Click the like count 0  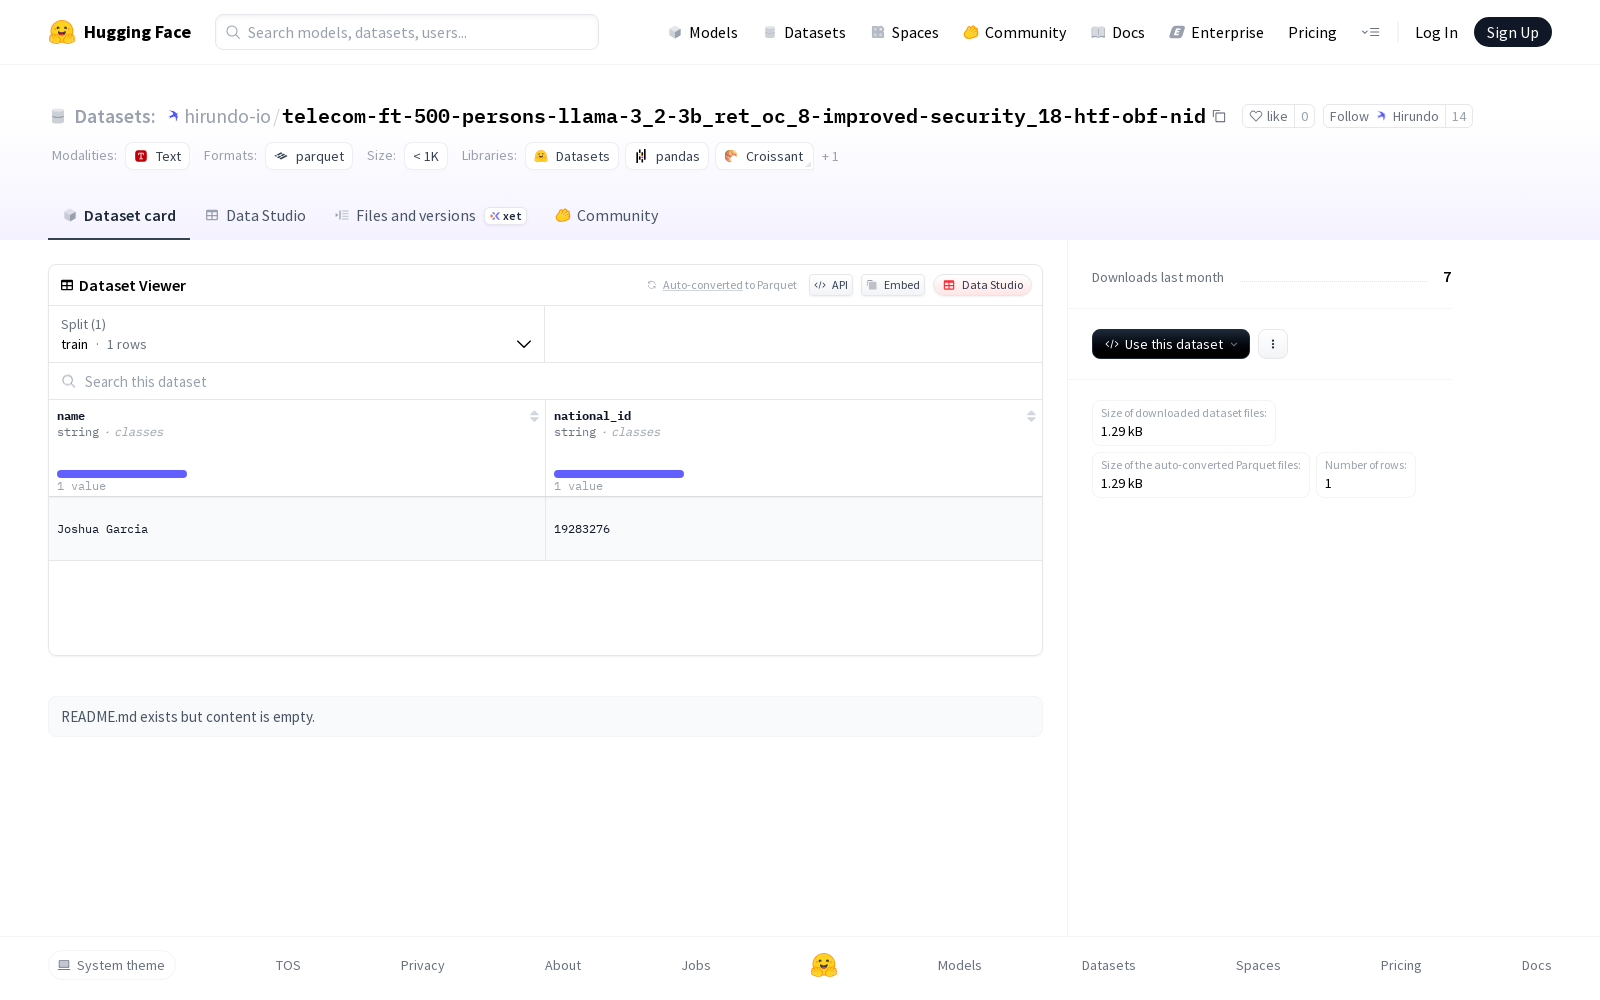pyautogui.click(x=1304, y=116)
